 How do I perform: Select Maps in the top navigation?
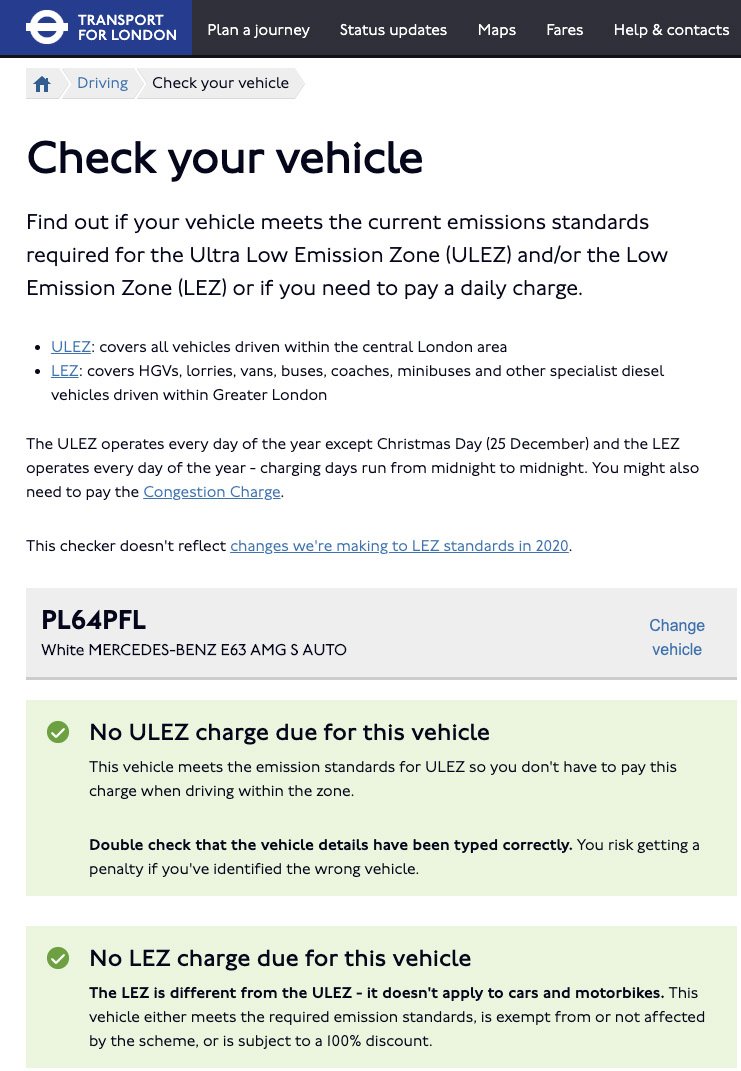click(x=497, y=30)
